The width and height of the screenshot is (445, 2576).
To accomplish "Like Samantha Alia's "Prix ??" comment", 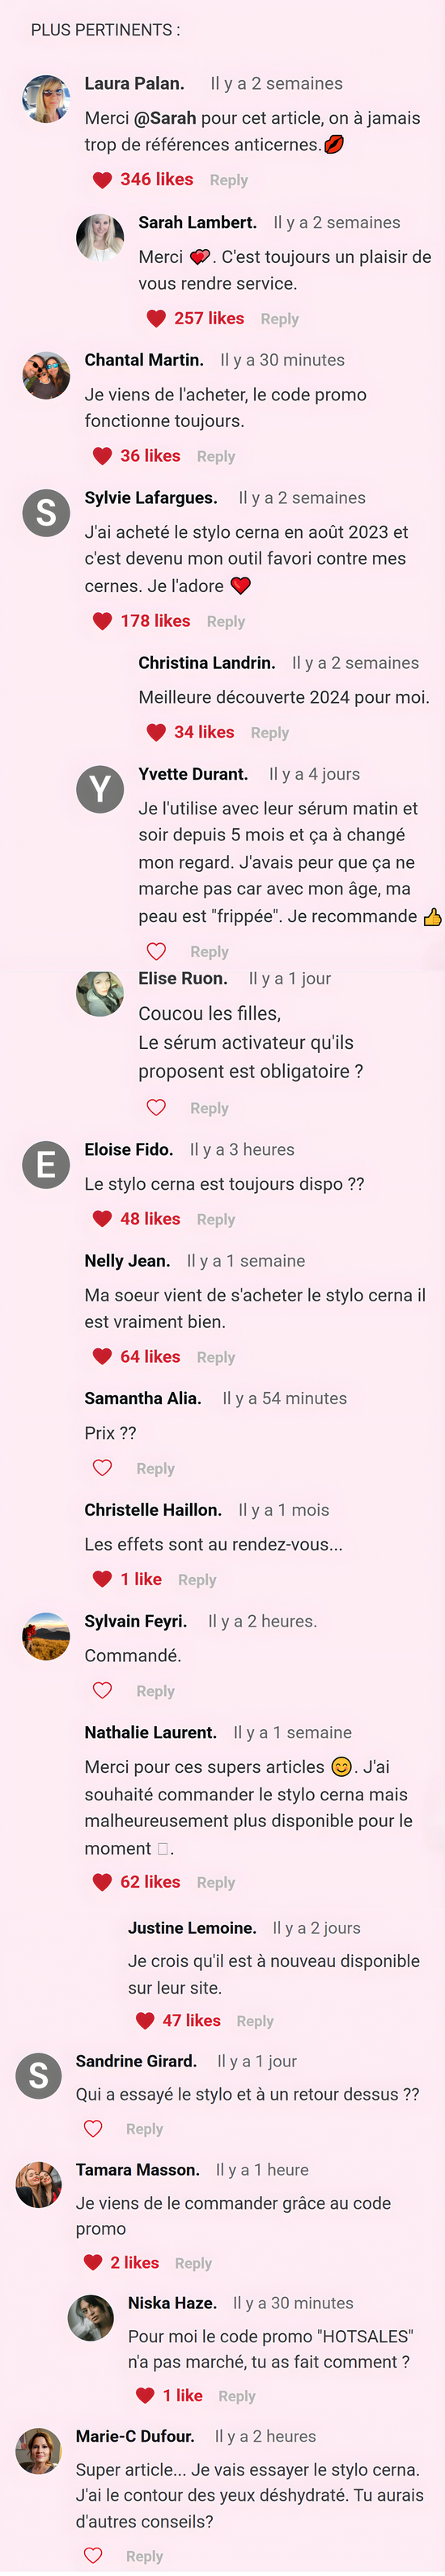I will click(102, 1467).
